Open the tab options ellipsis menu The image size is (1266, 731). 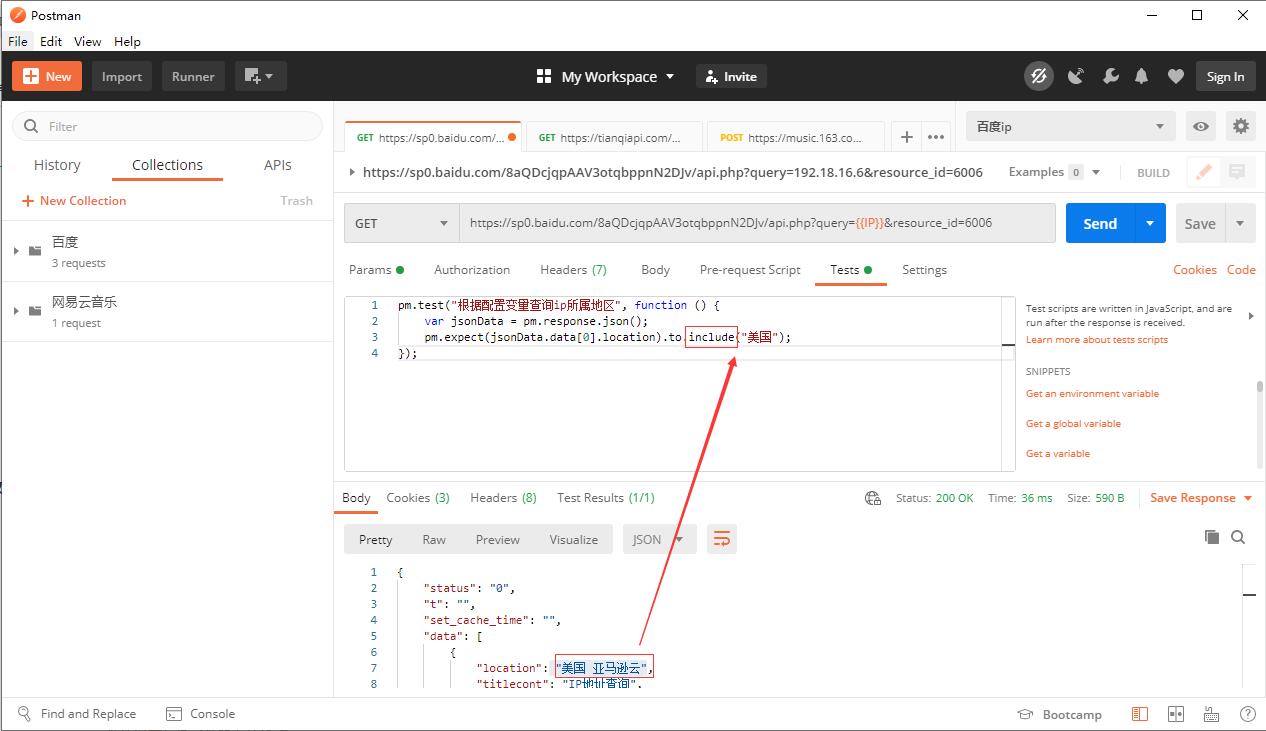pyautogui.click(x=936, y=137)
